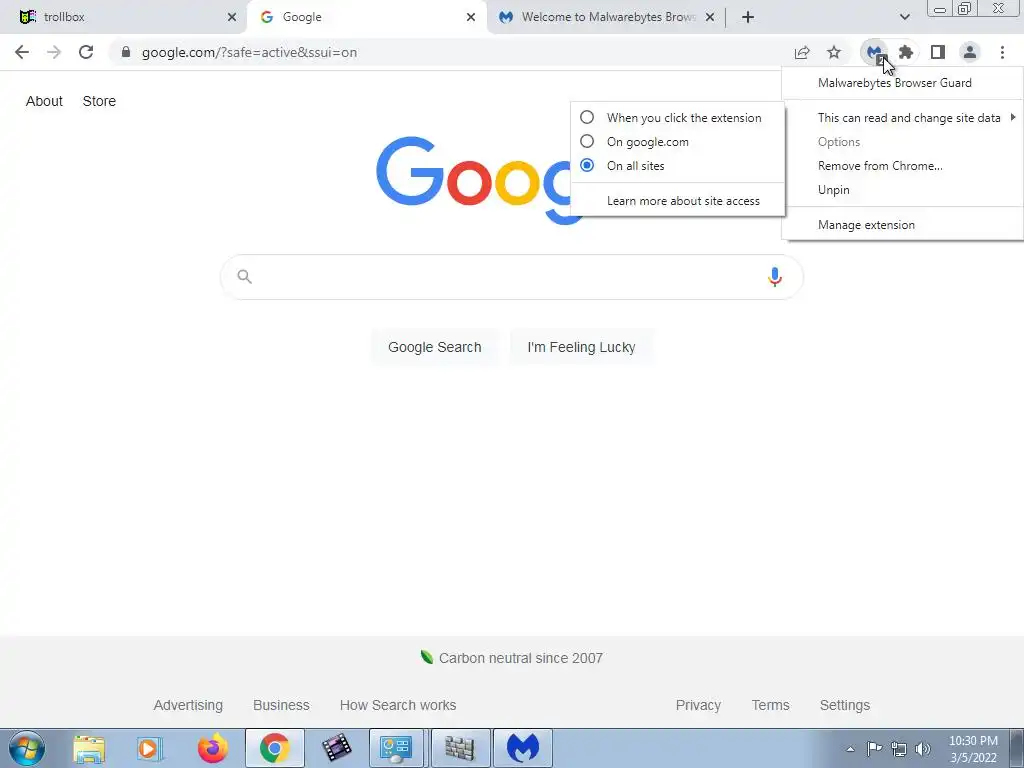Open 'How Search works' footer link
Viewport: 1024px width, 768px height.
[x=398, y=705]
